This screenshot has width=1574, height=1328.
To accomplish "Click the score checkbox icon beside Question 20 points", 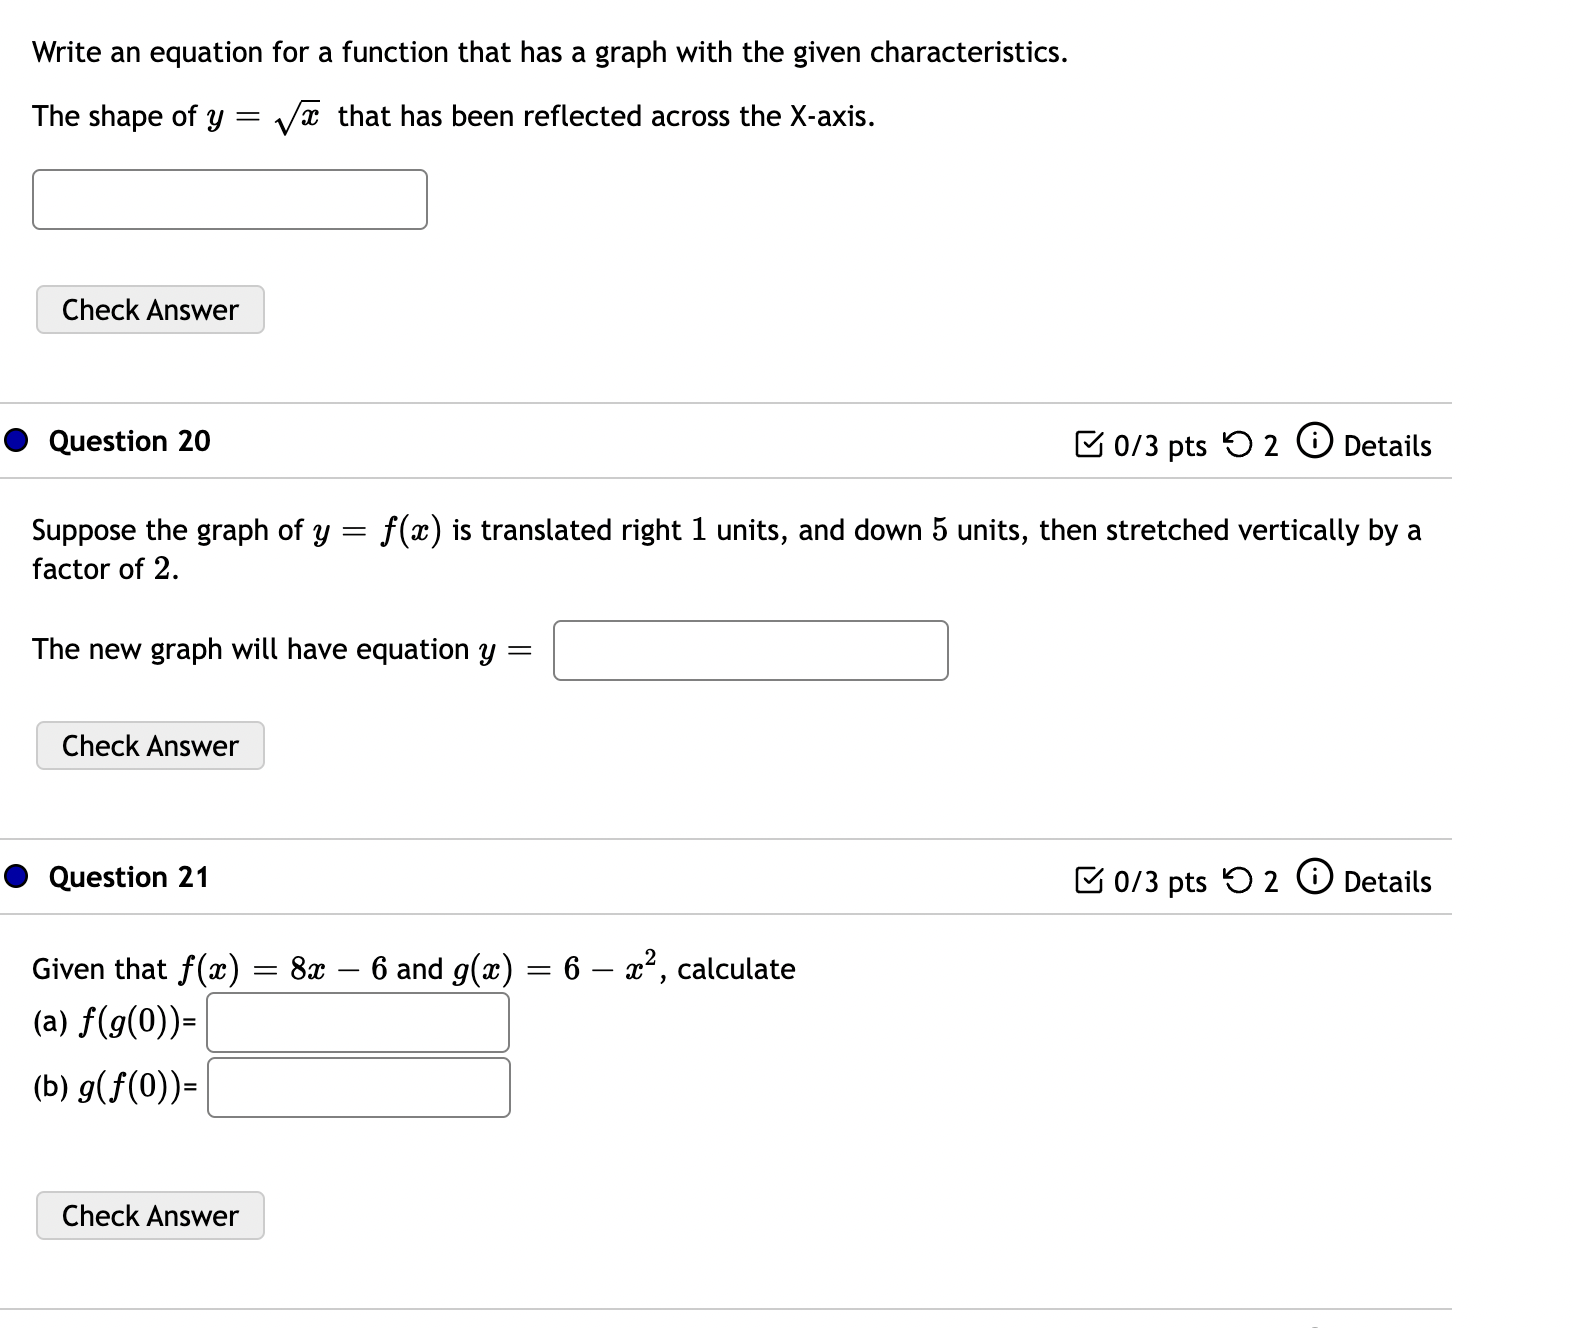I will click(x=1098, y=444).
